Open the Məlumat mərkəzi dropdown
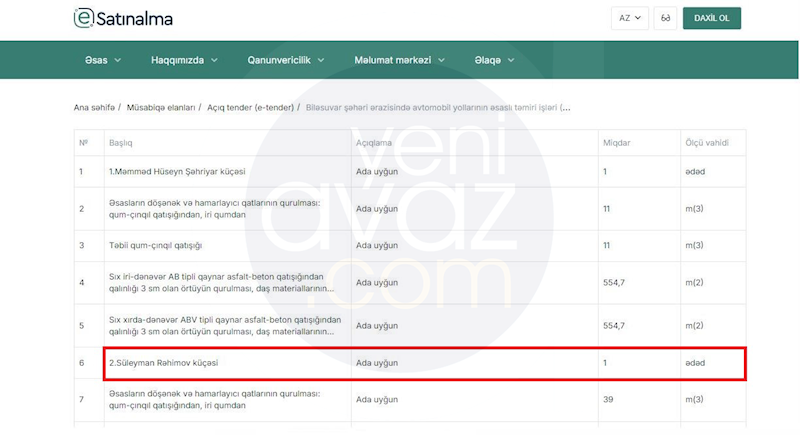Viewport: 800px width, 435px height. 399,60
